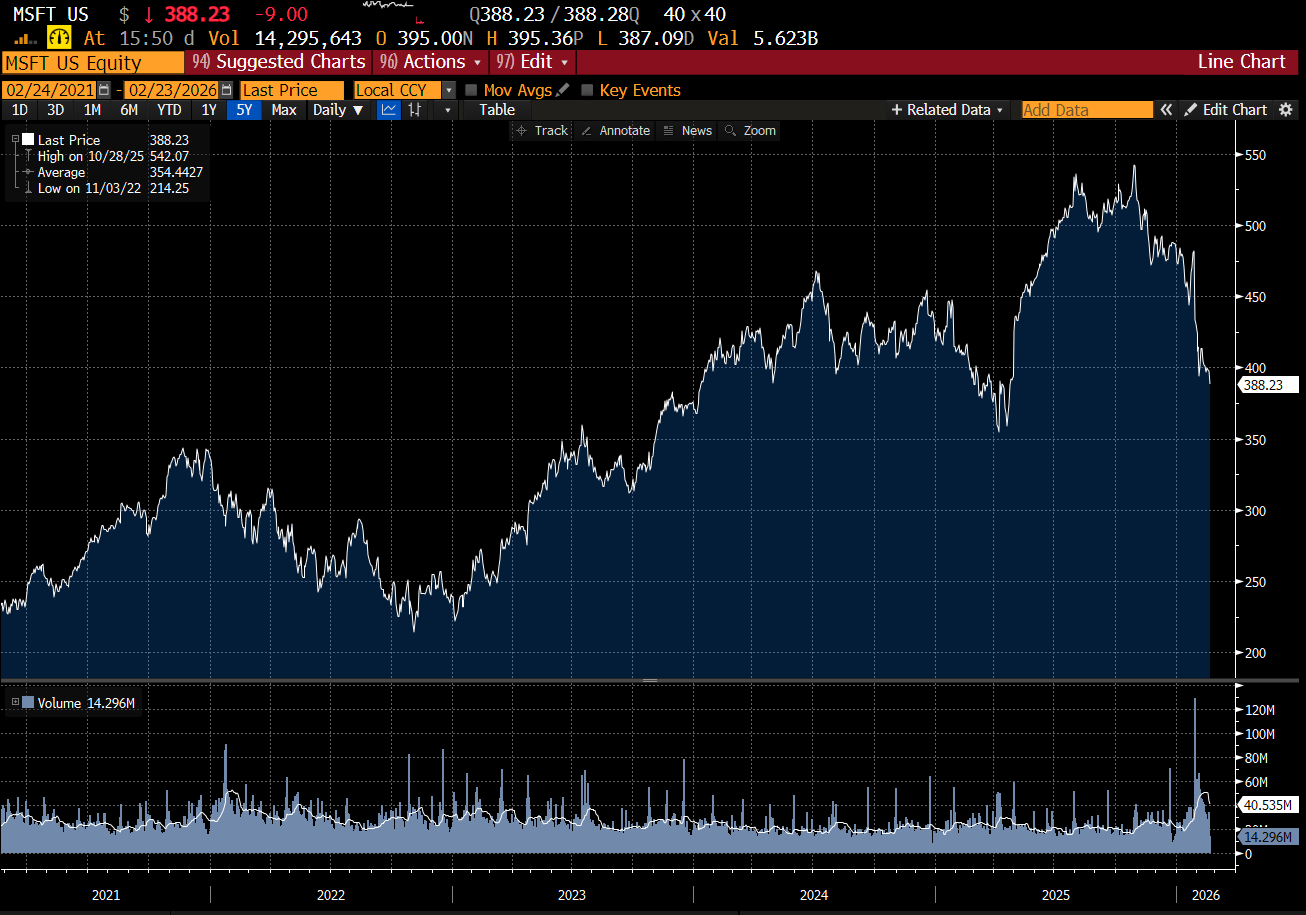Activate the Zoom magnifier tool
This screenshot has height=915, width=1306.
[750, 131]
